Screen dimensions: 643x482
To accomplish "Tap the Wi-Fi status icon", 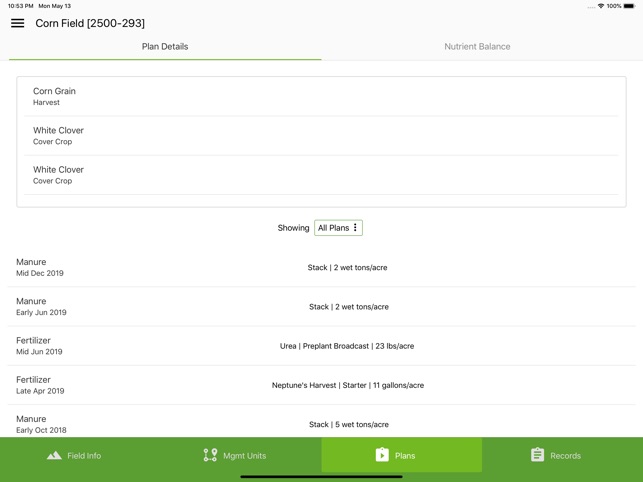I will point(600,6).
